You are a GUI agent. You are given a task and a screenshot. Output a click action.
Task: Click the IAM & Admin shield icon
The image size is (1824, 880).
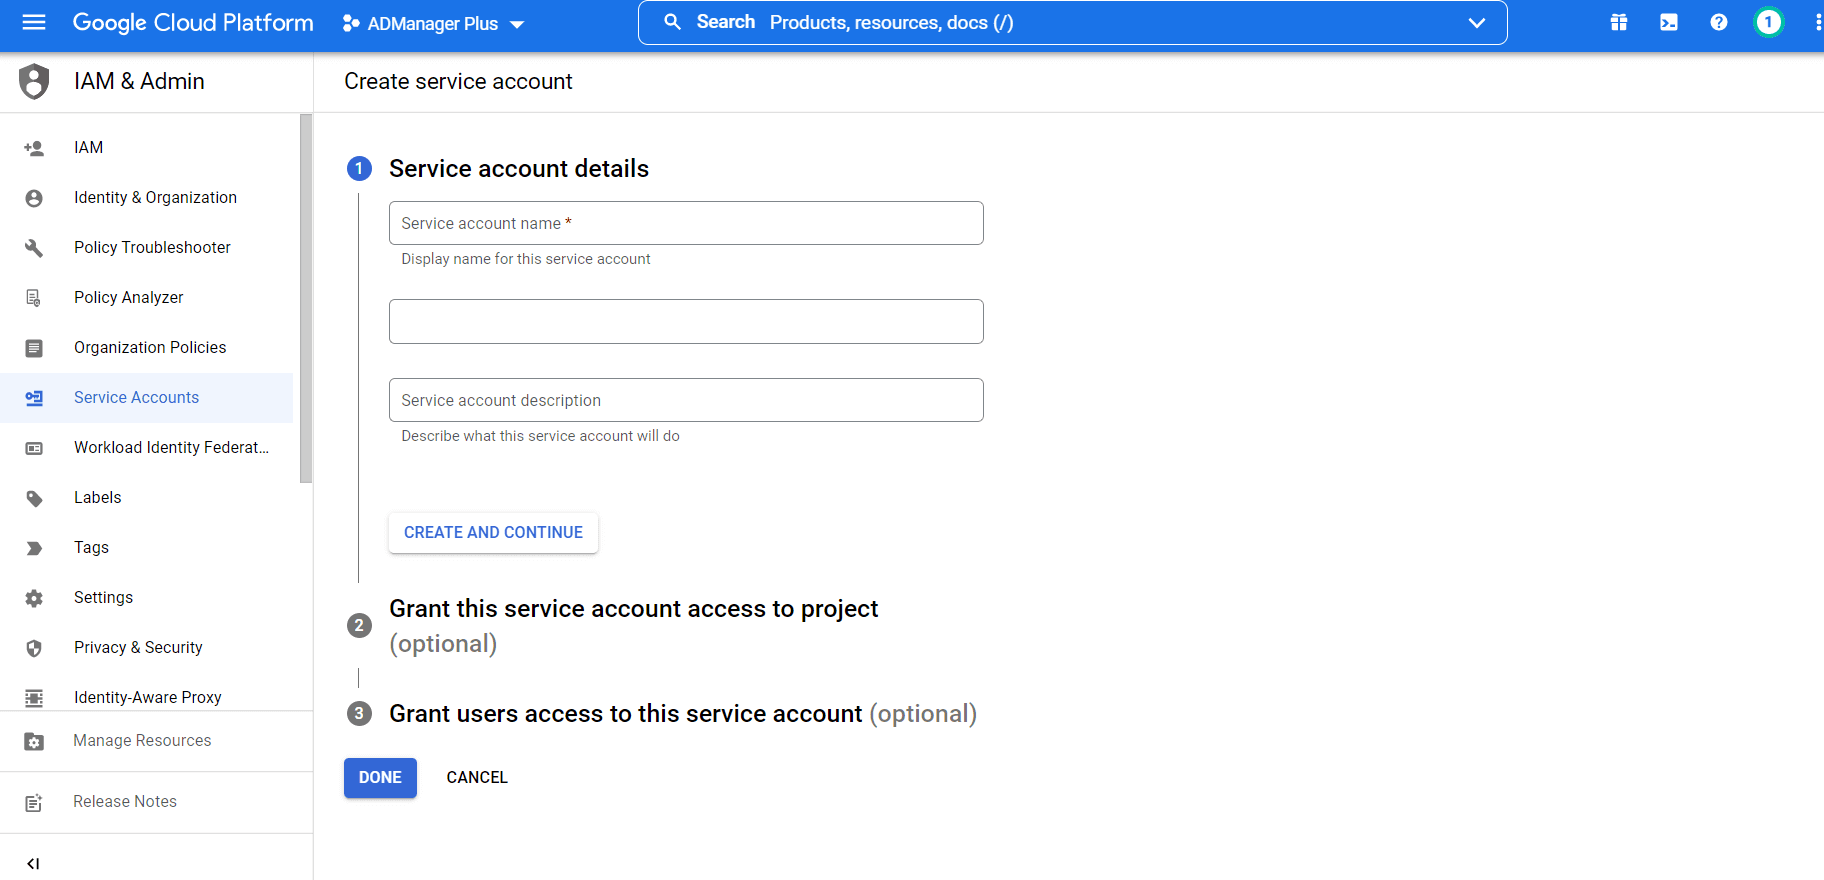(34, 81)
